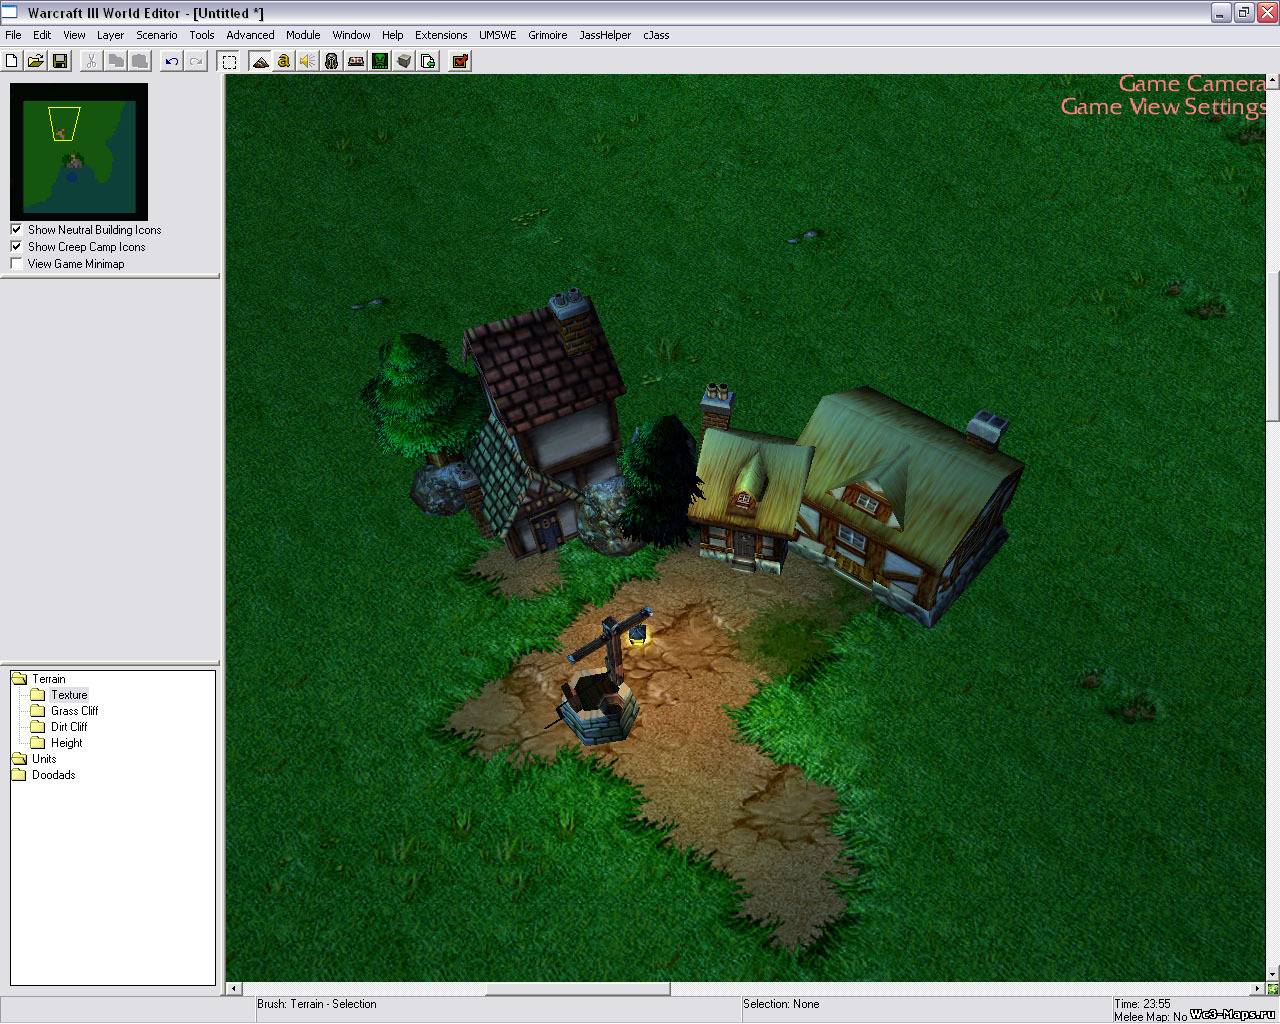Click Game View Settings text
The width and height of the screenshot is (1280, 1024).
[x=1163, y=107]
